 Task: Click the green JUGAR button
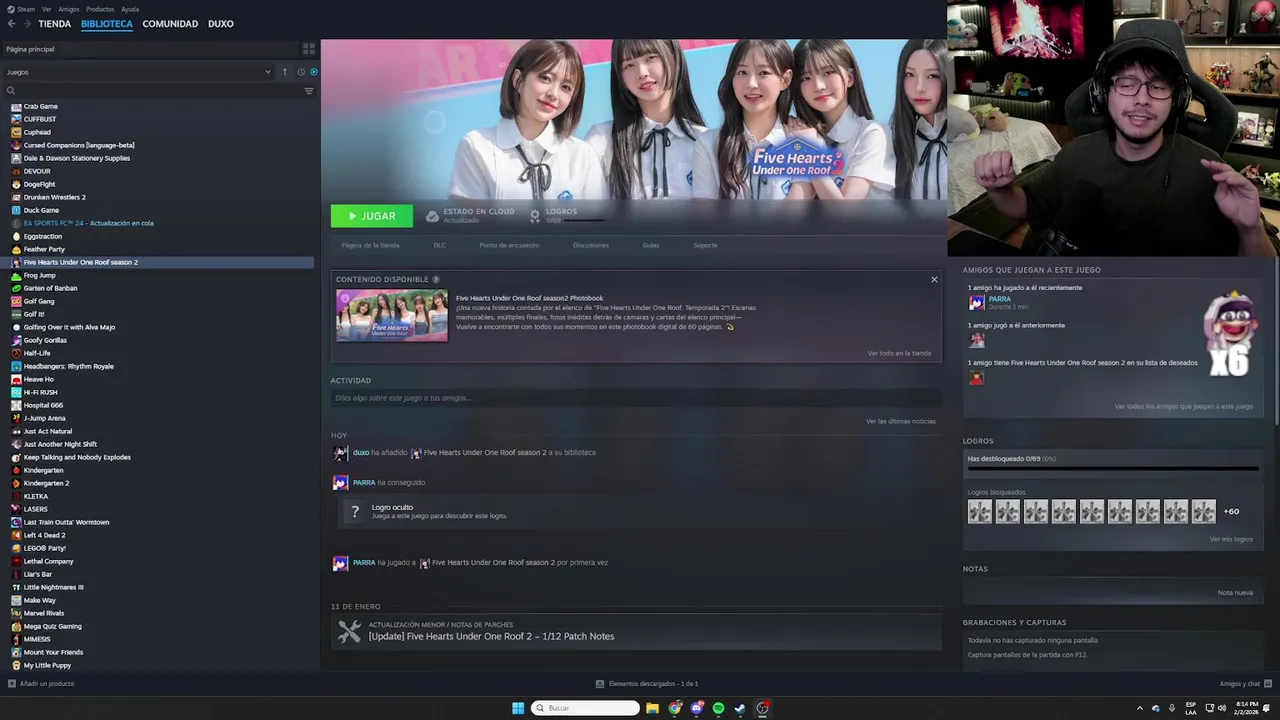371,216
